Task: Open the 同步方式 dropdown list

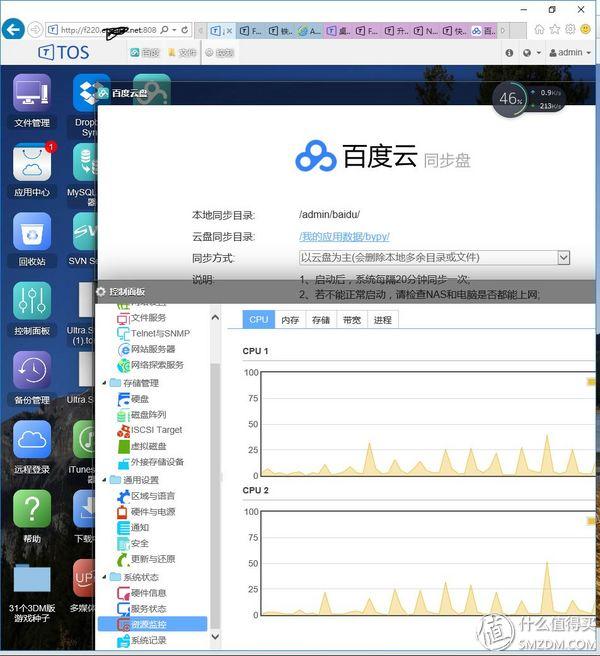Action: point(563,258)
